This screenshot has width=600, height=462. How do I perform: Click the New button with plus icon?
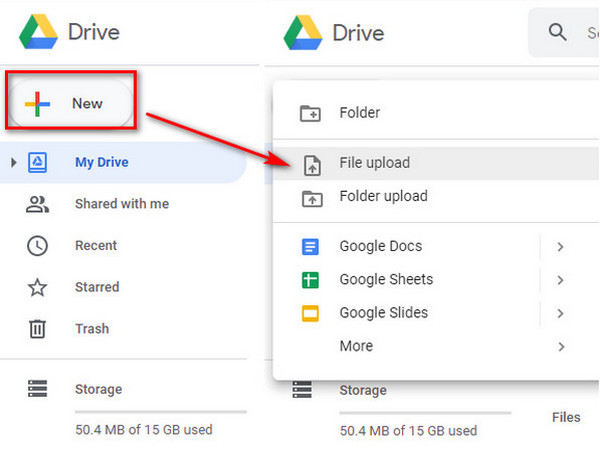(71, 103)
